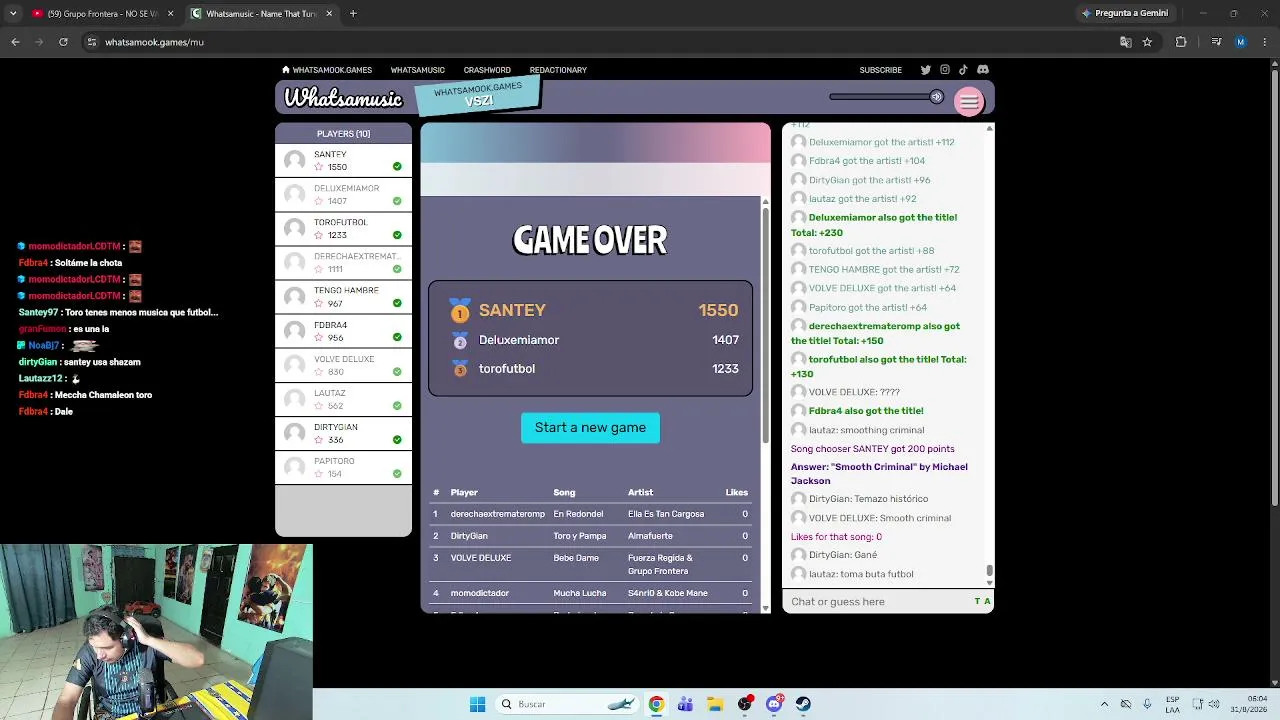1280x720 pixels.
Task: Open the tab search dropdown arrow
Action: click(13, 14)
